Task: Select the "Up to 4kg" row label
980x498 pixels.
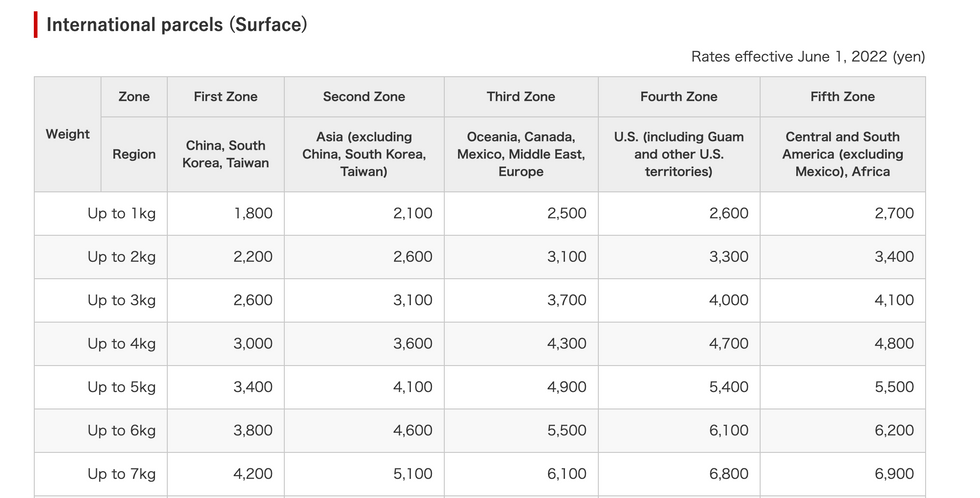Action: [x=121, y=343]
